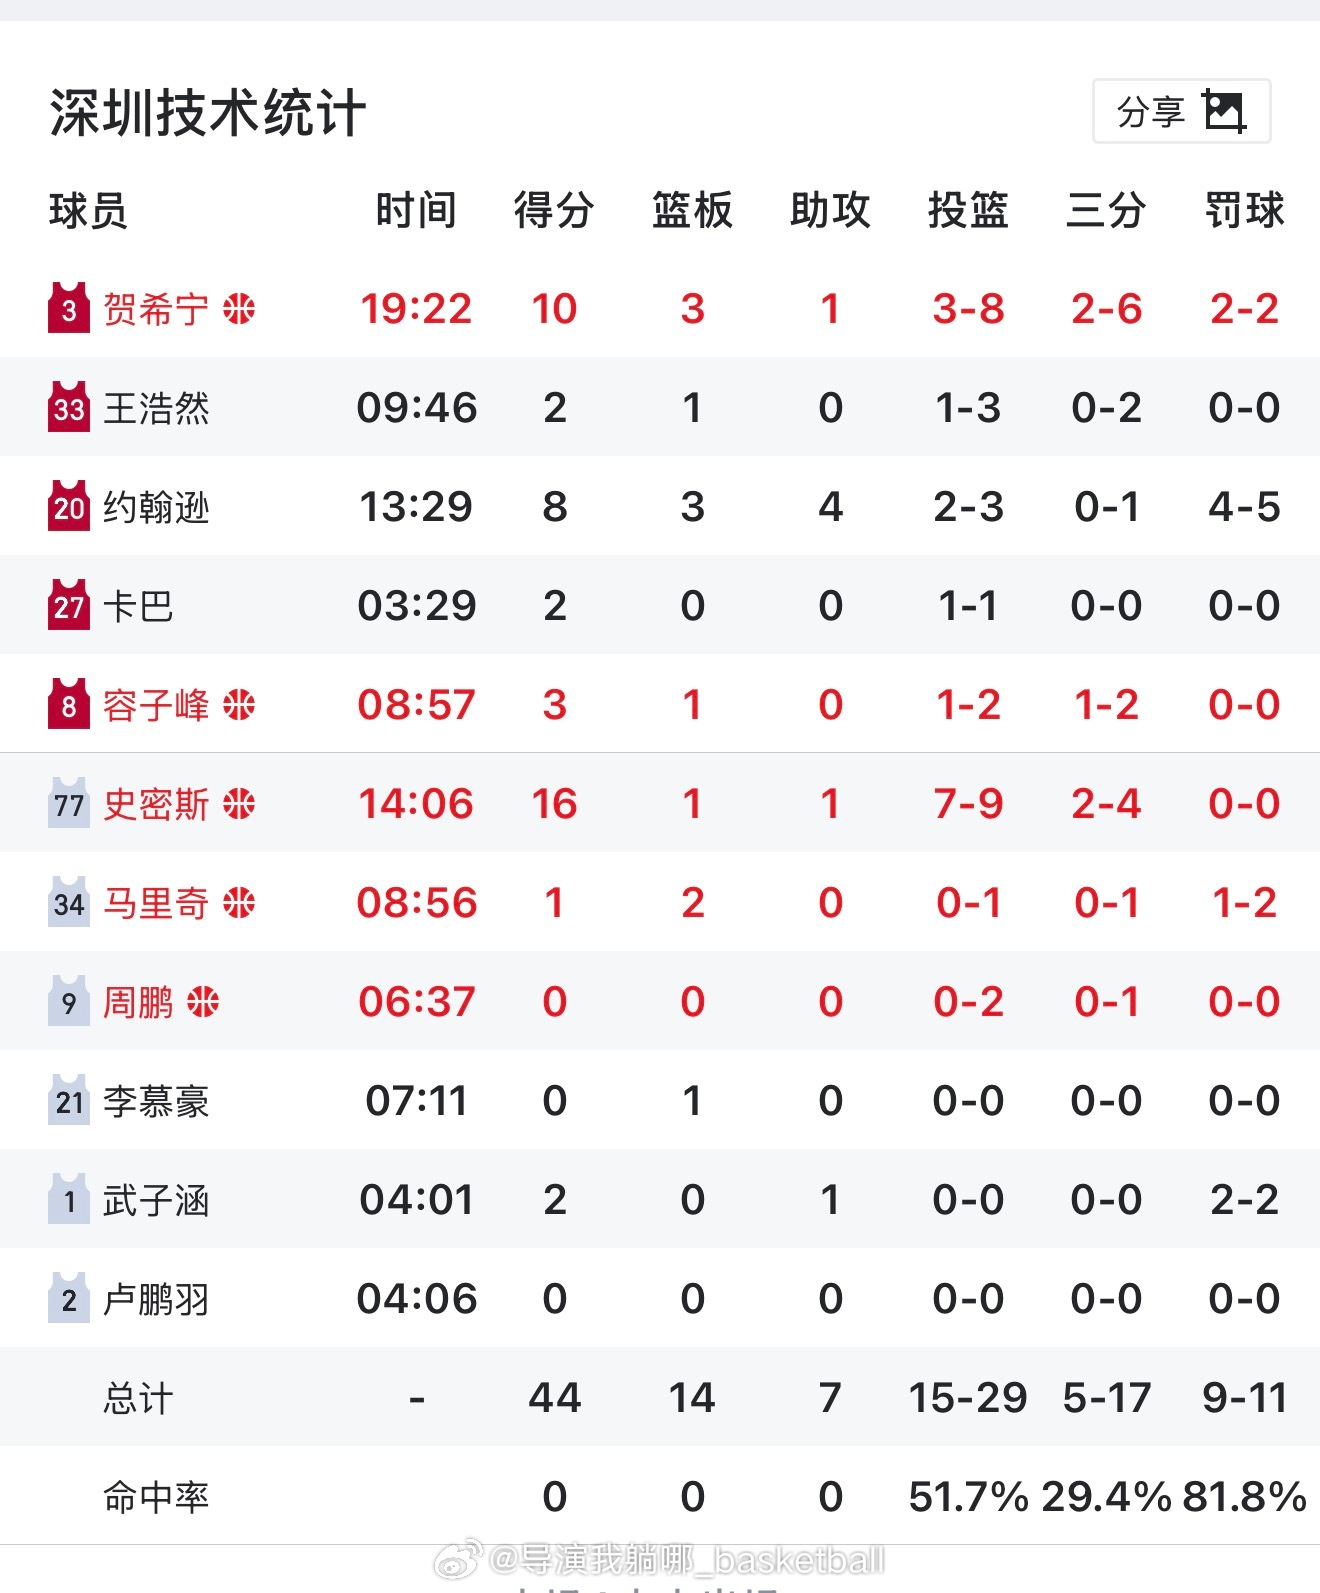Click jersey number 21 icon for 李慕豪
1320x1593 pixels.
tap(68, 1101)
